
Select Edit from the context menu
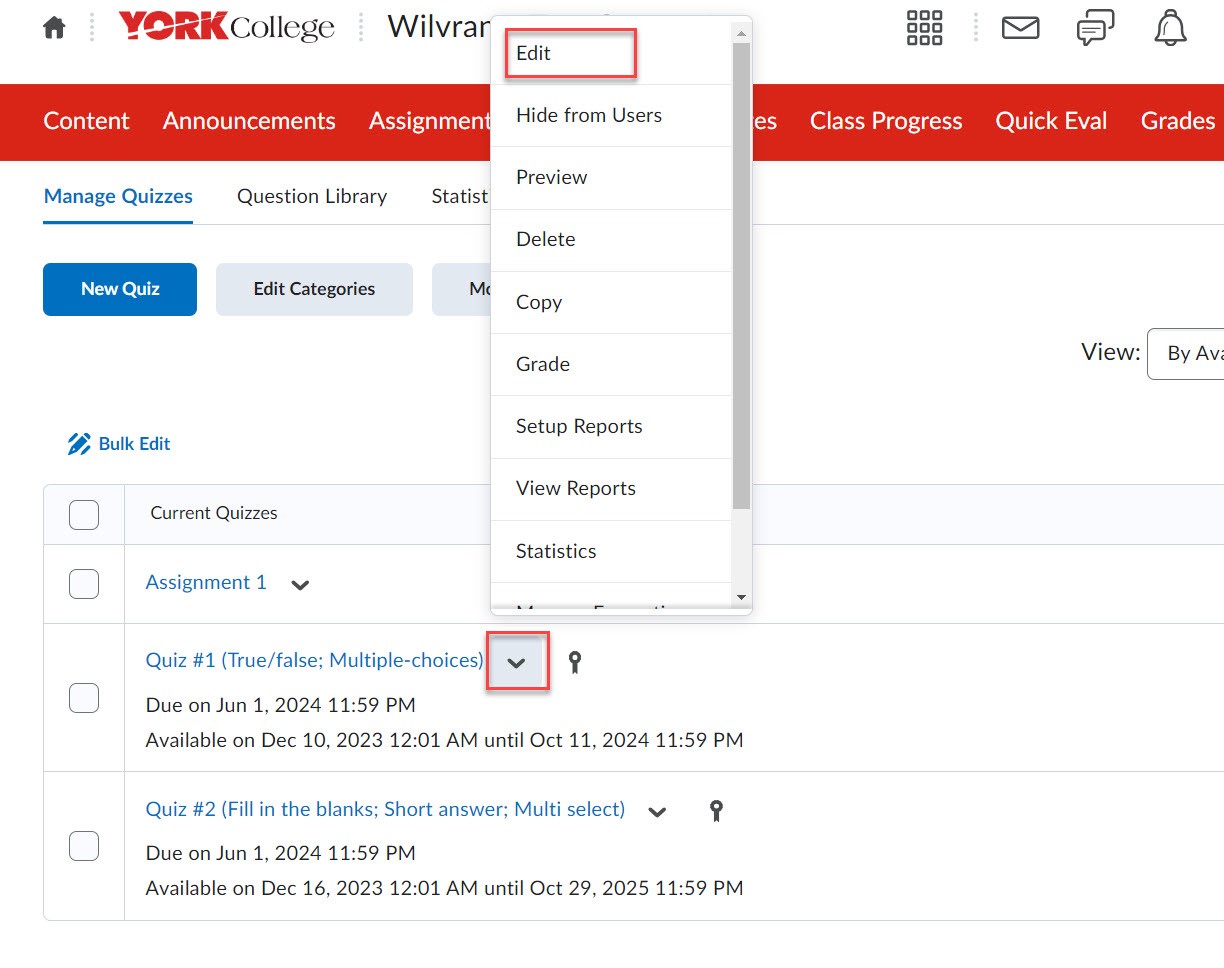pyautogui.click(x=534, y=54)
